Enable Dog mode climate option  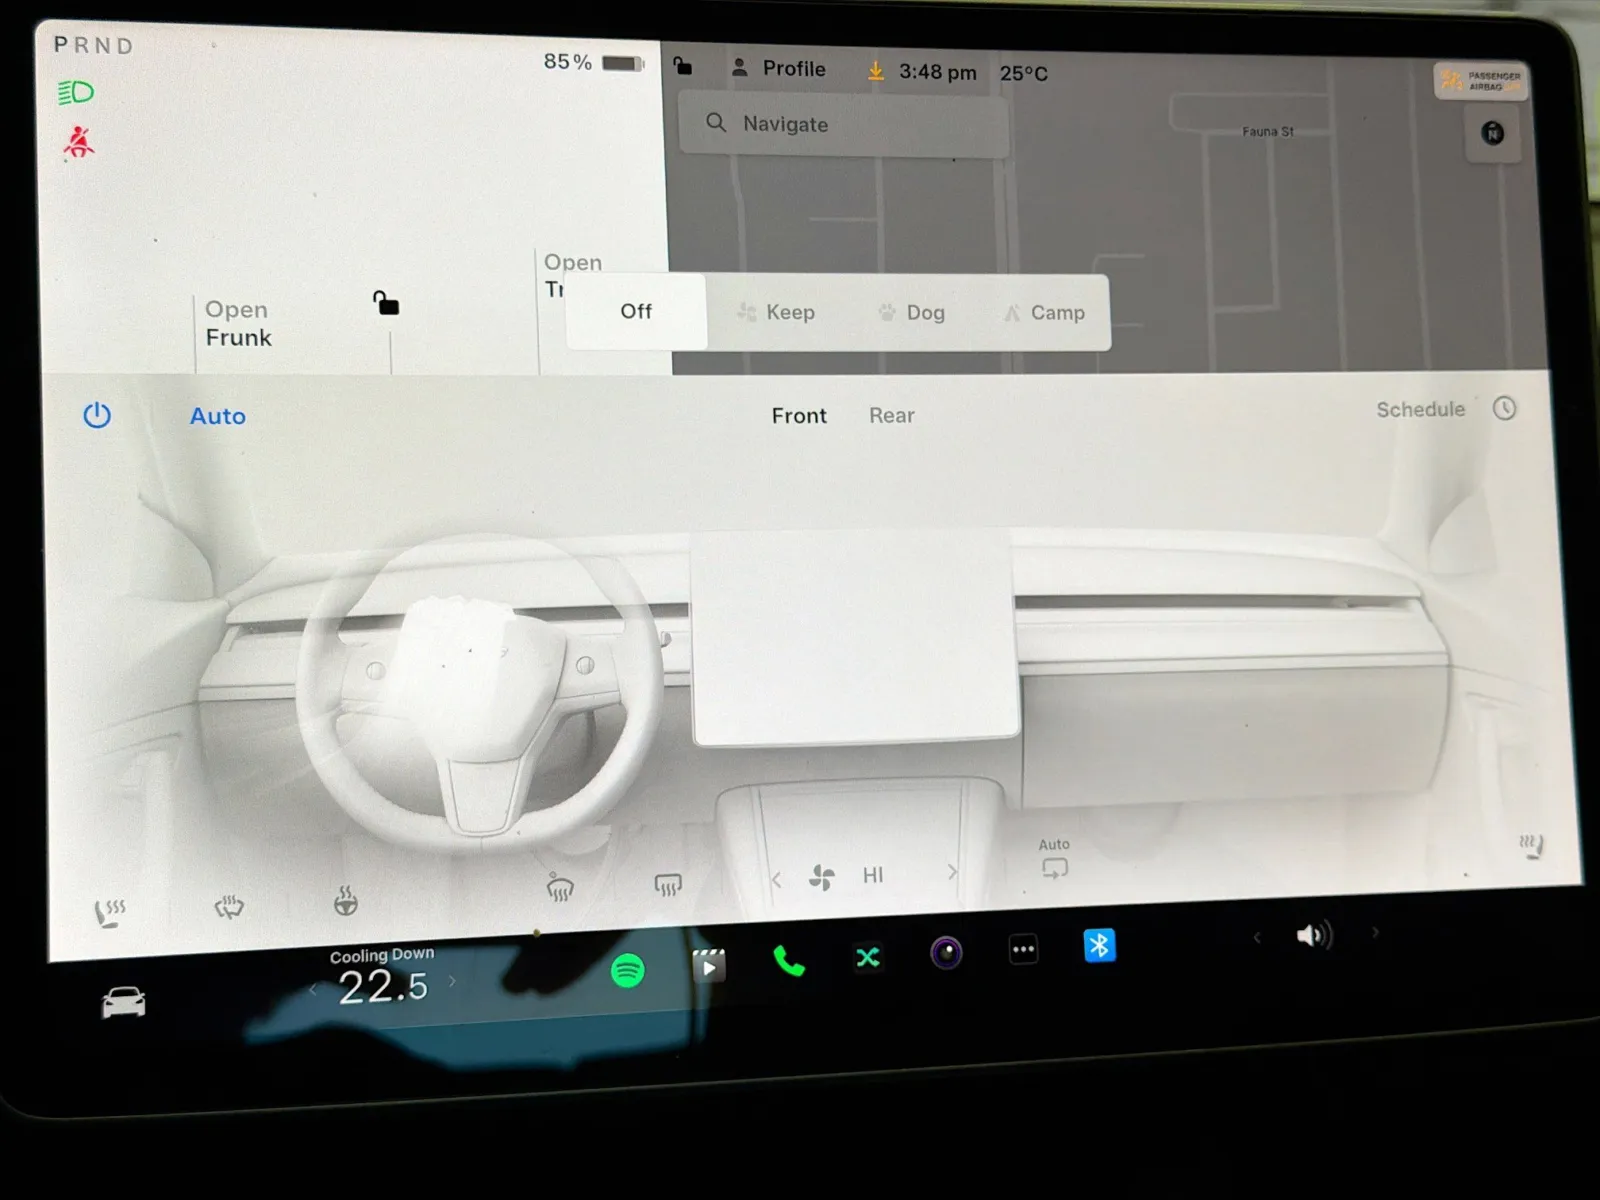(x=912, y=313)
